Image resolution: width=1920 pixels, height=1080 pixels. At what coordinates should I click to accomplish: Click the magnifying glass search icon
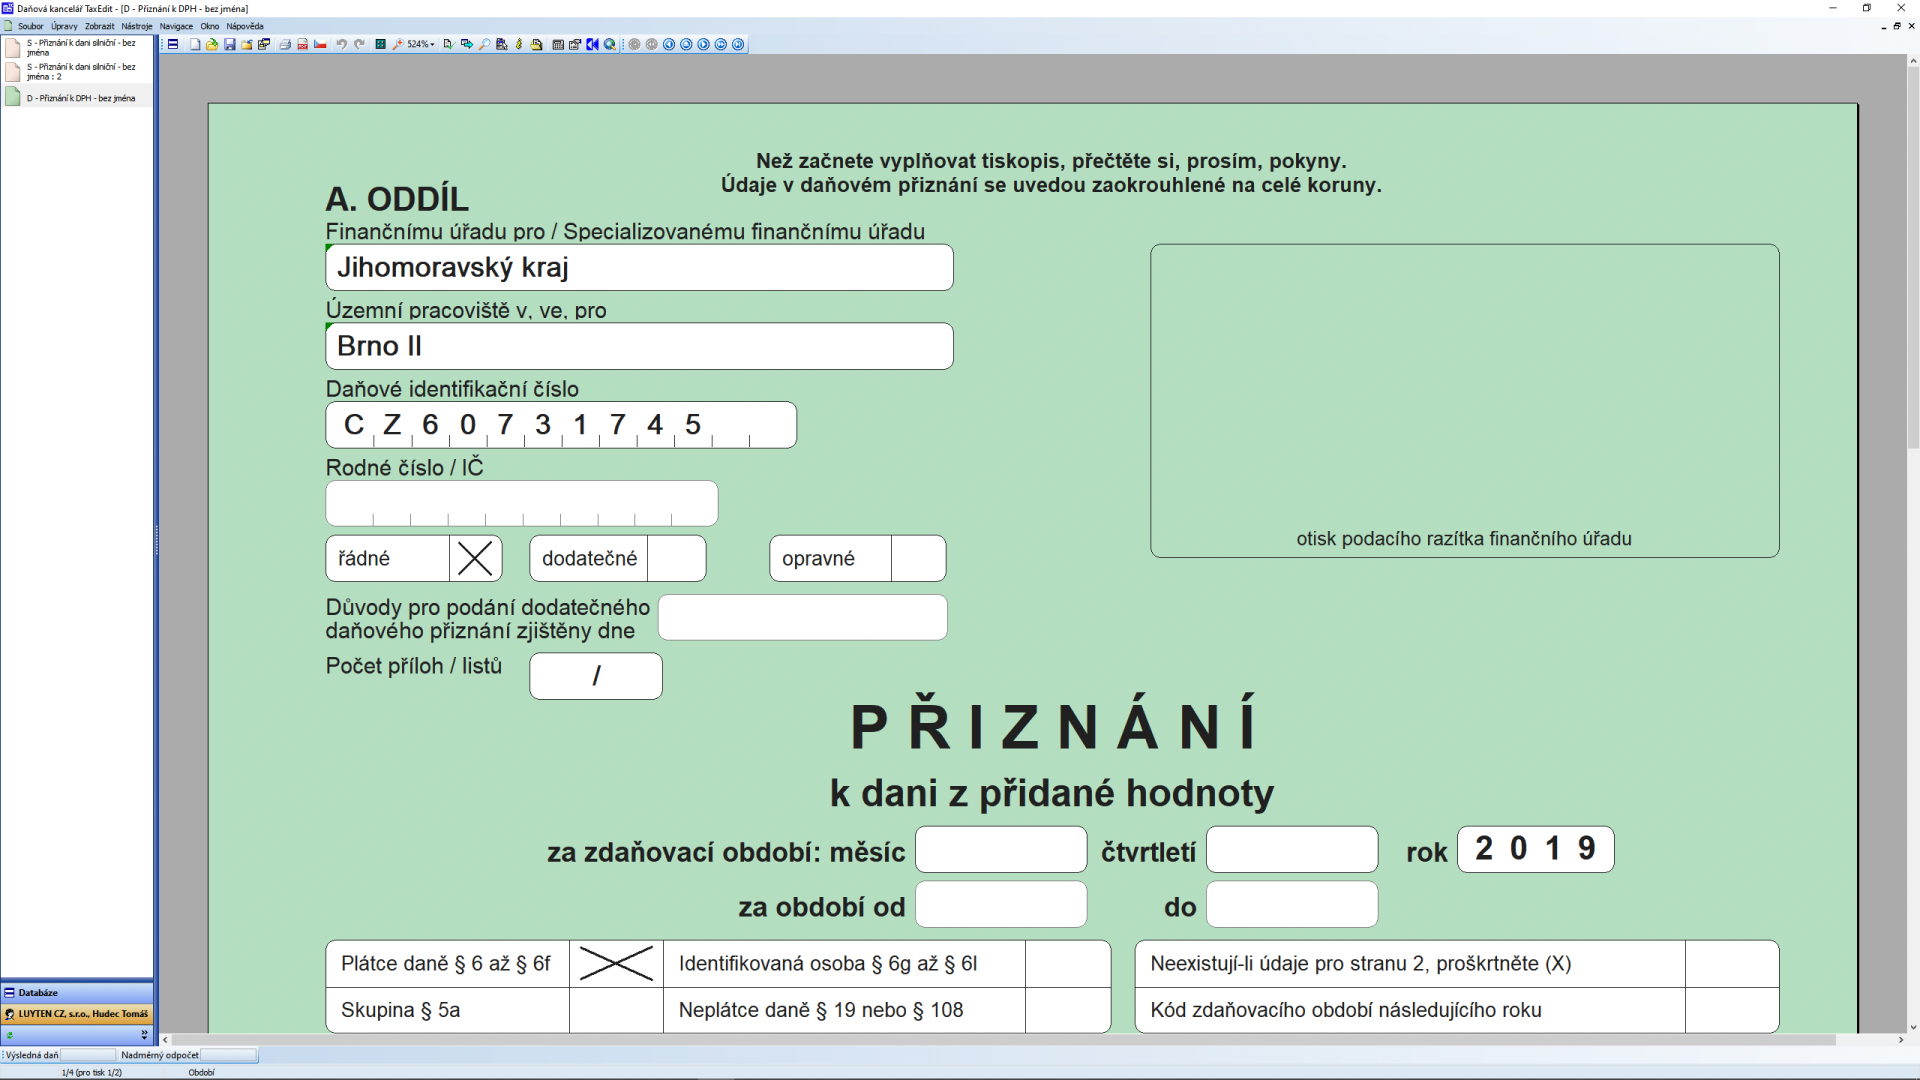click(x=484, y=44)
